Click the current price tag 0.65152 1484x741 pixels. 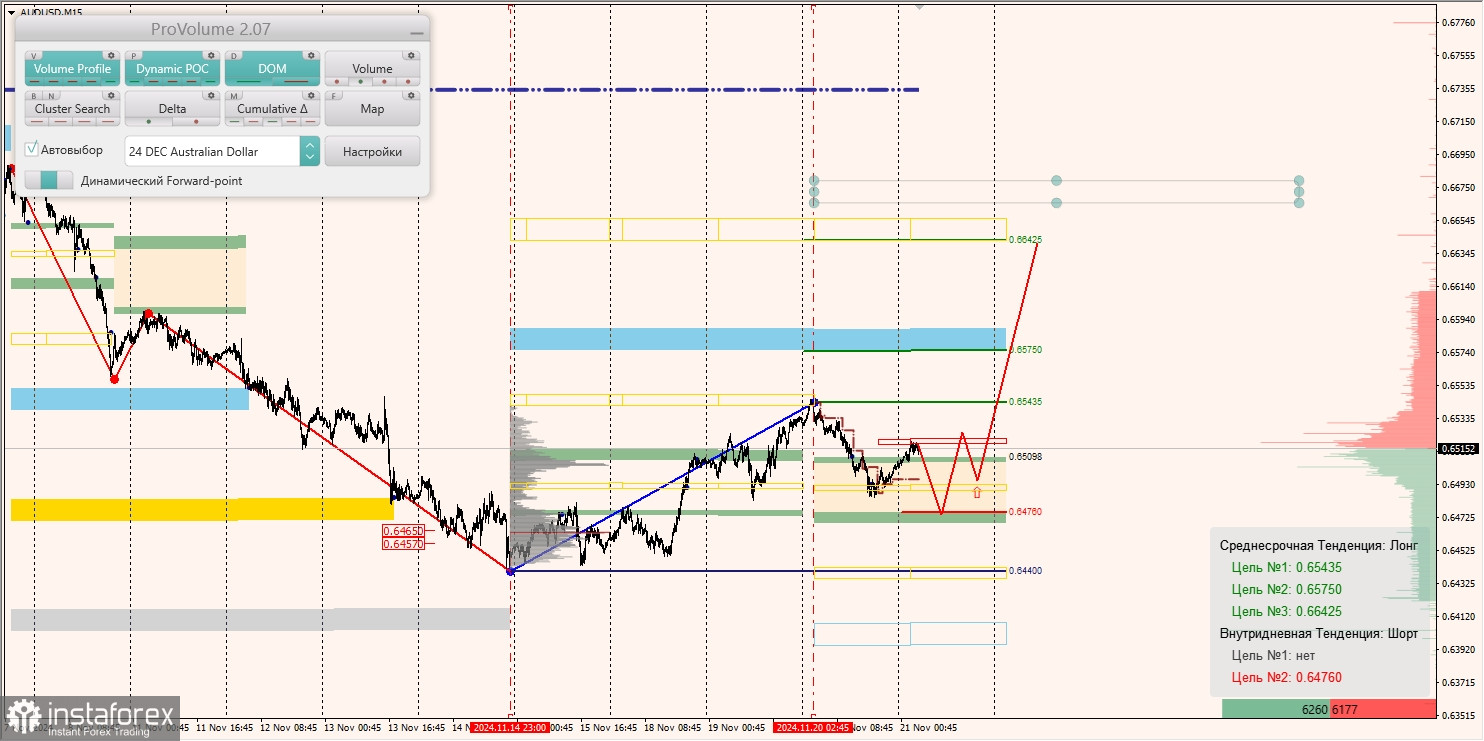1457,449
